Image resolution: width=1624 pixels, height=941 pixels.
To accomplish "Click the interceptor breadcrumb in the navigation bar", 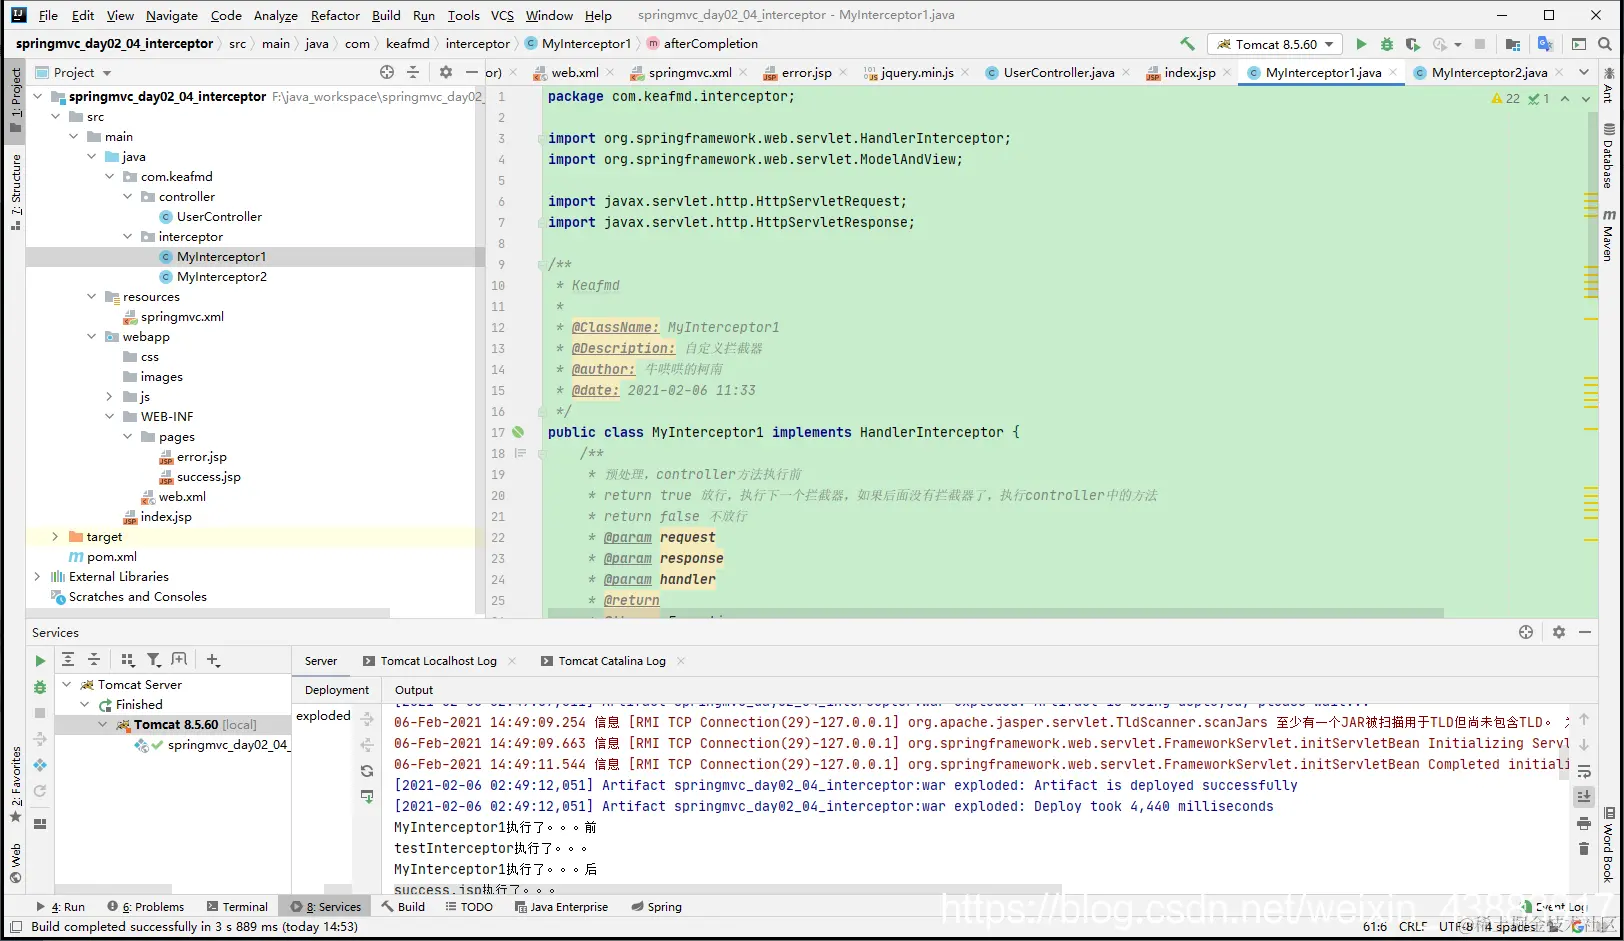I will pos(477,44).
